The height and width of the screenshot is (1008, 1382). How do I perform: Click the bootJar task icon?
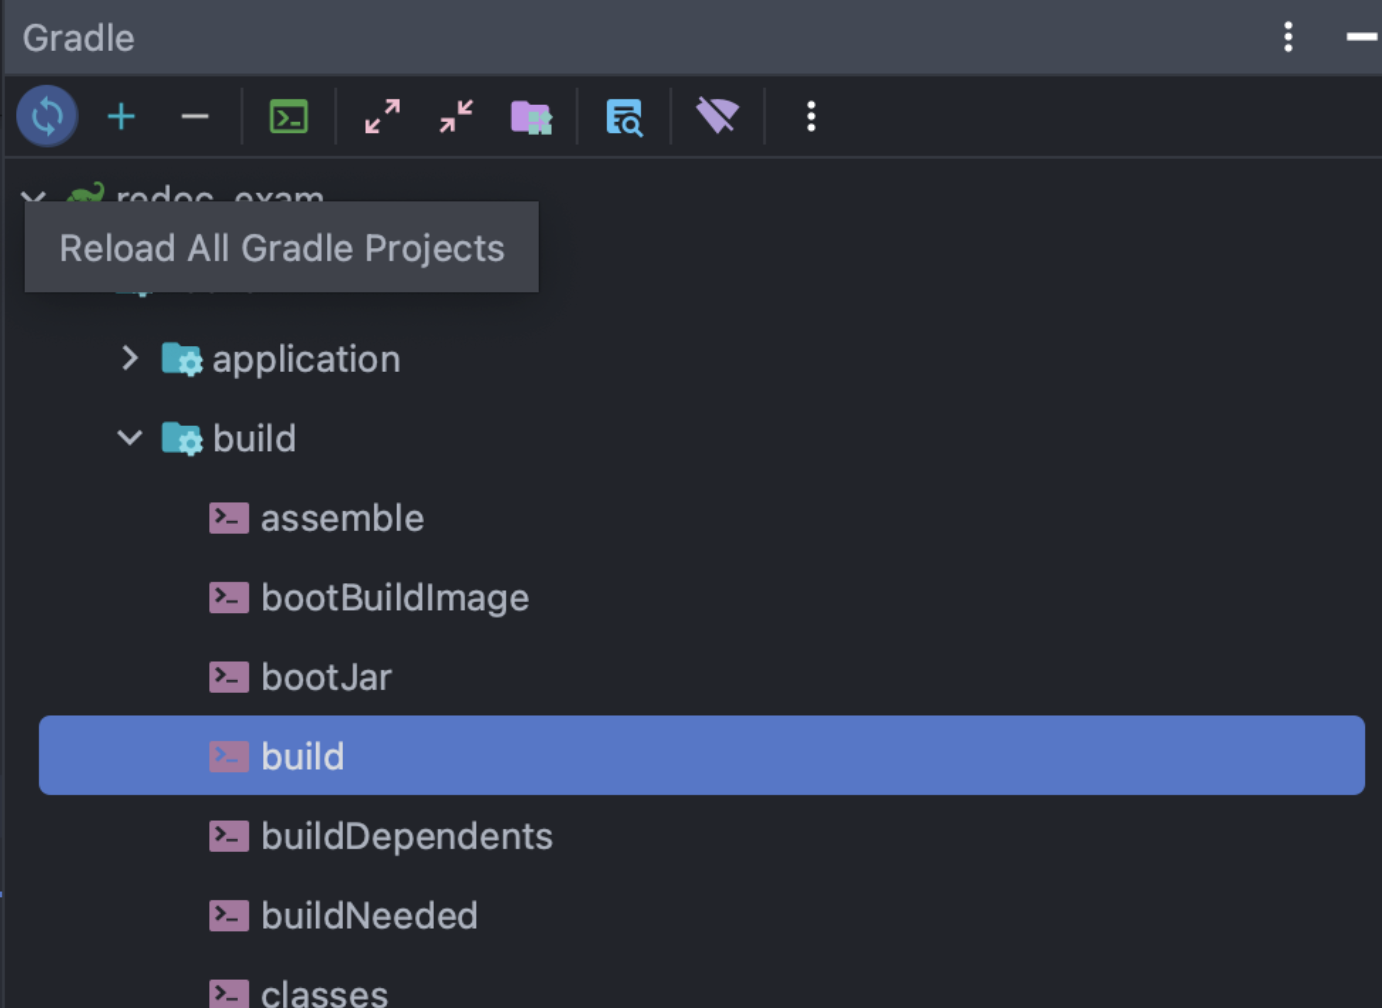click(229, 677)
